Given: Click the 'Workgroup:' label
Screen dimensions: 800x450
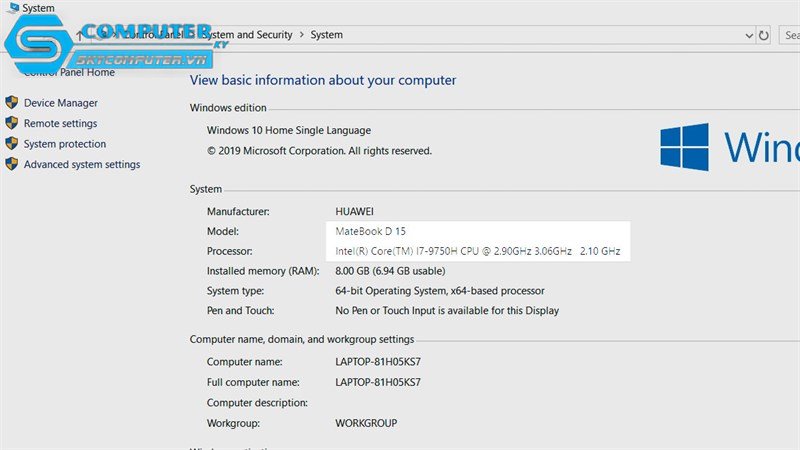Looking at the screenshot, I should point(233,423).
